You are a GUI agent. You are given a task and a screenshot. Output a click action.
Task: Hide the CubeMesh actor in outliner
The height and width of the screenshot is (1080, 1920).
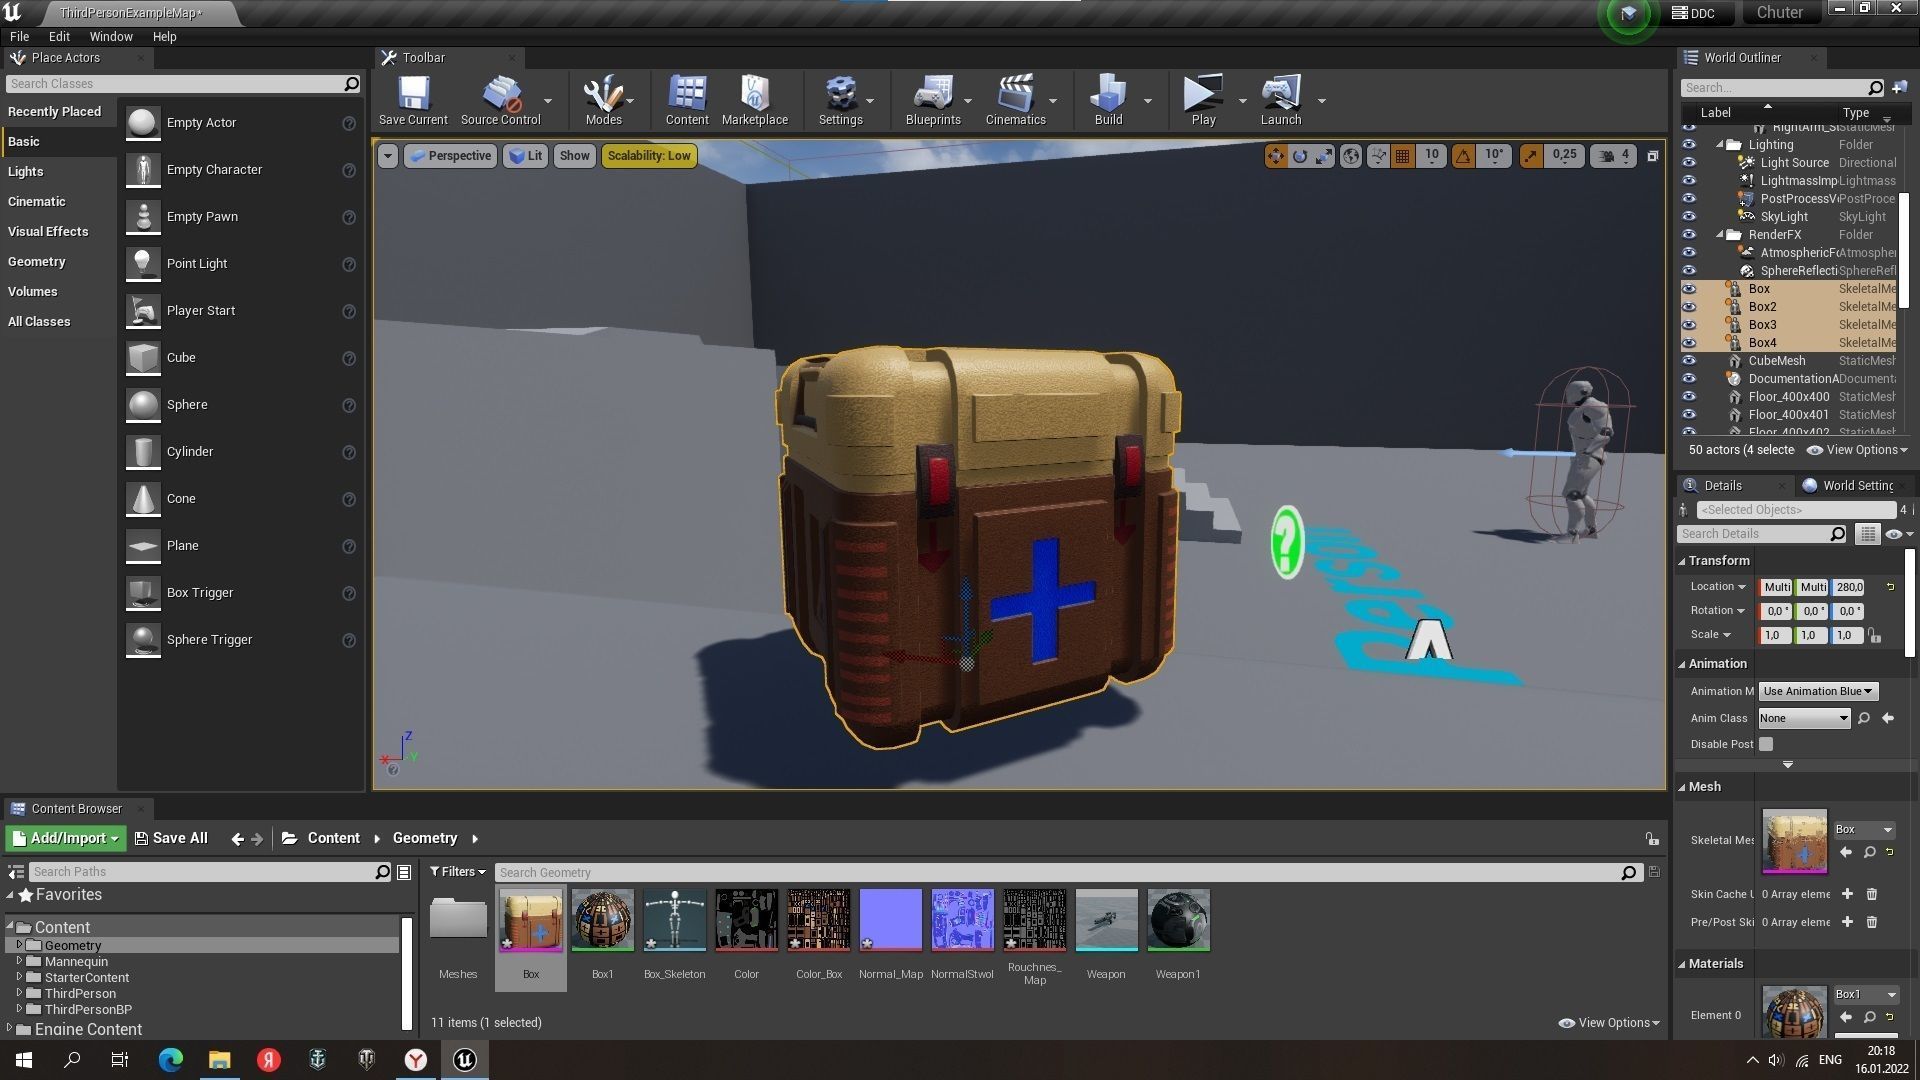pyautogui.click(x=1689, y=361)
